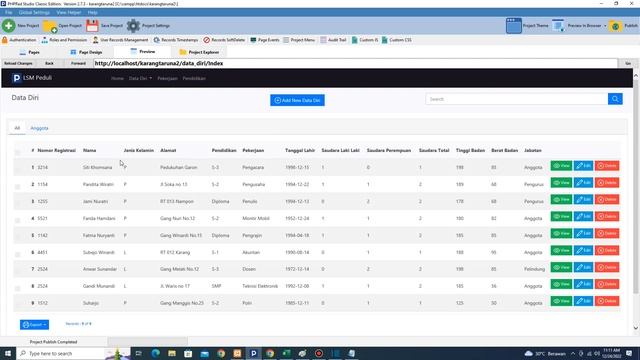The image size is (640, 360).
Task: Open the Global Settings menu
Action: point(34,13)
